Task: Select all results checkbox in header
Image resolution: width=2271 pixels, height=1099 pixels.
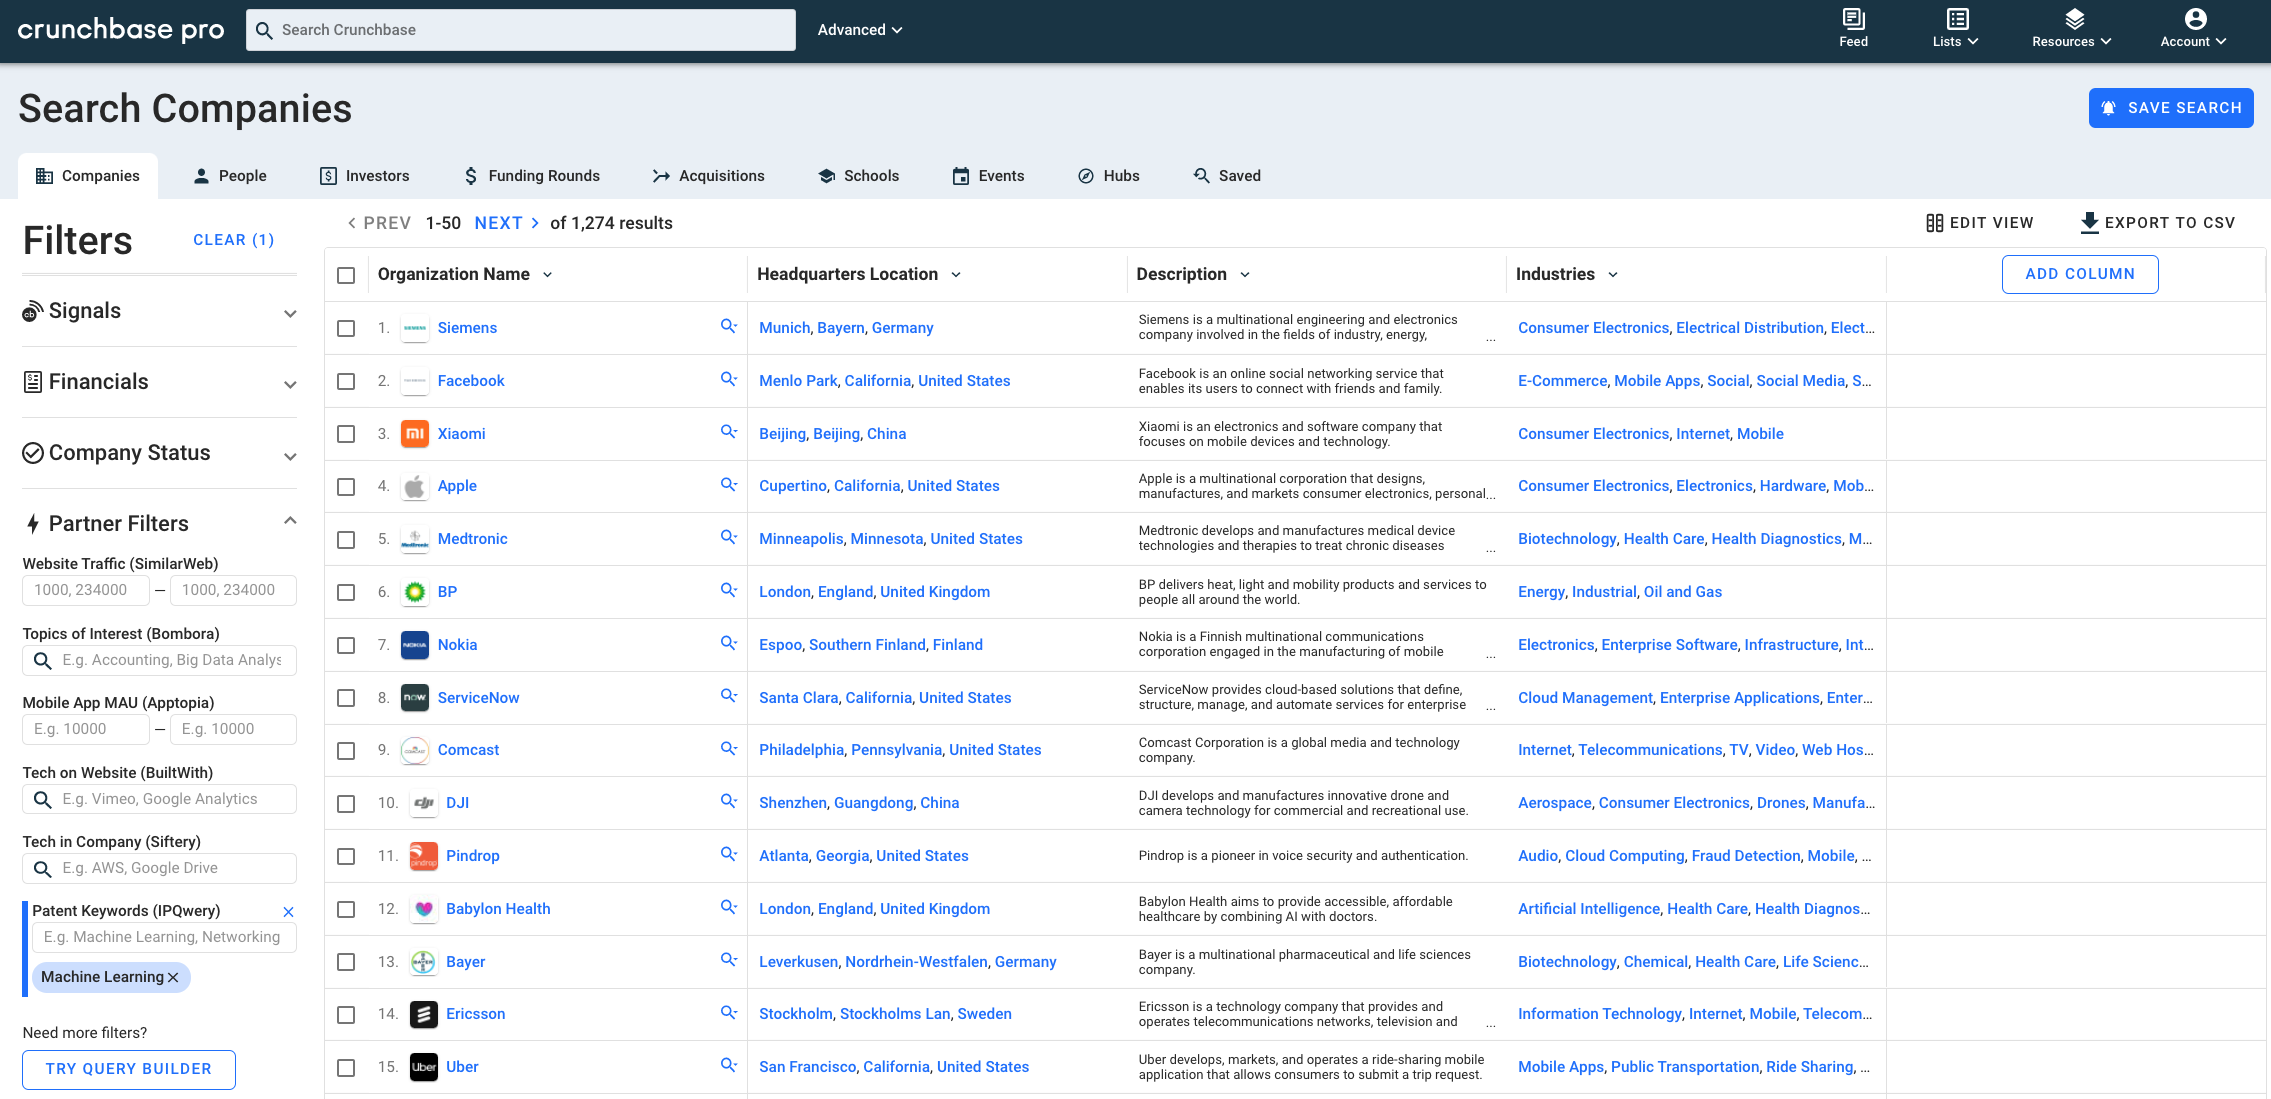Action: click(346, 274)
